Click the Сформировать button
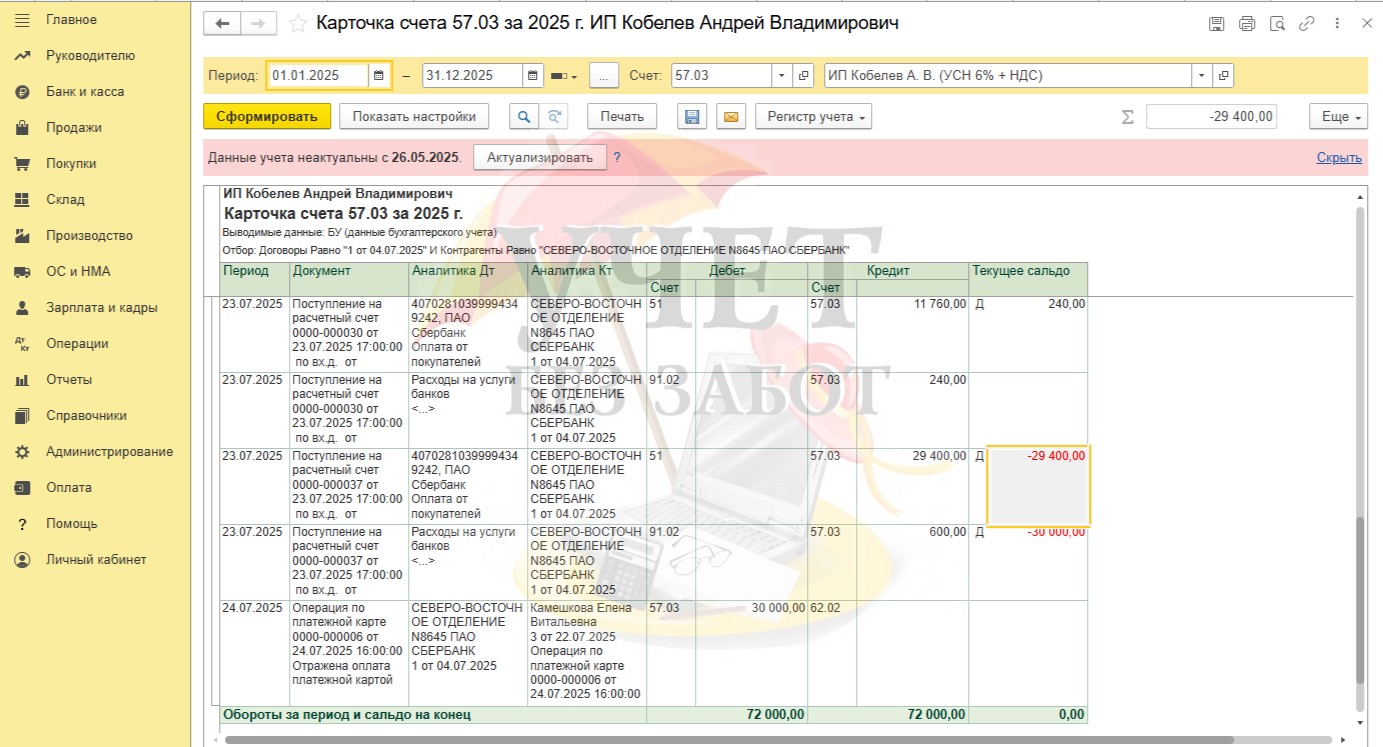The image size is (1383, 747). coord(266,116)
